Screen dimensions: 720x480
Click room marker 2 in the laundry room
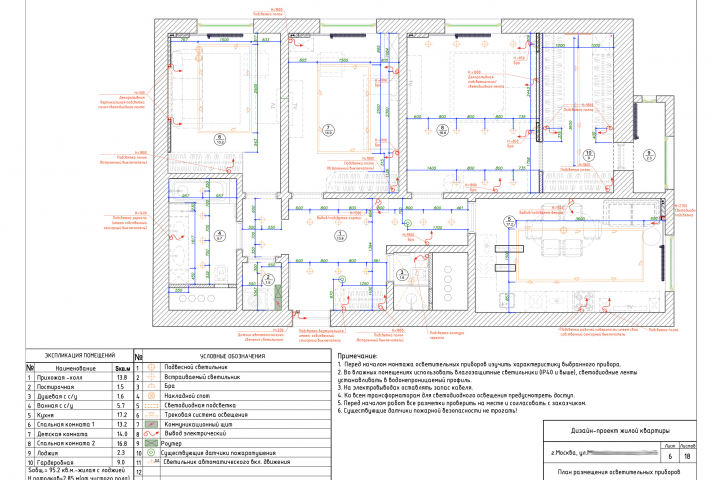click(x=268, y=279)
